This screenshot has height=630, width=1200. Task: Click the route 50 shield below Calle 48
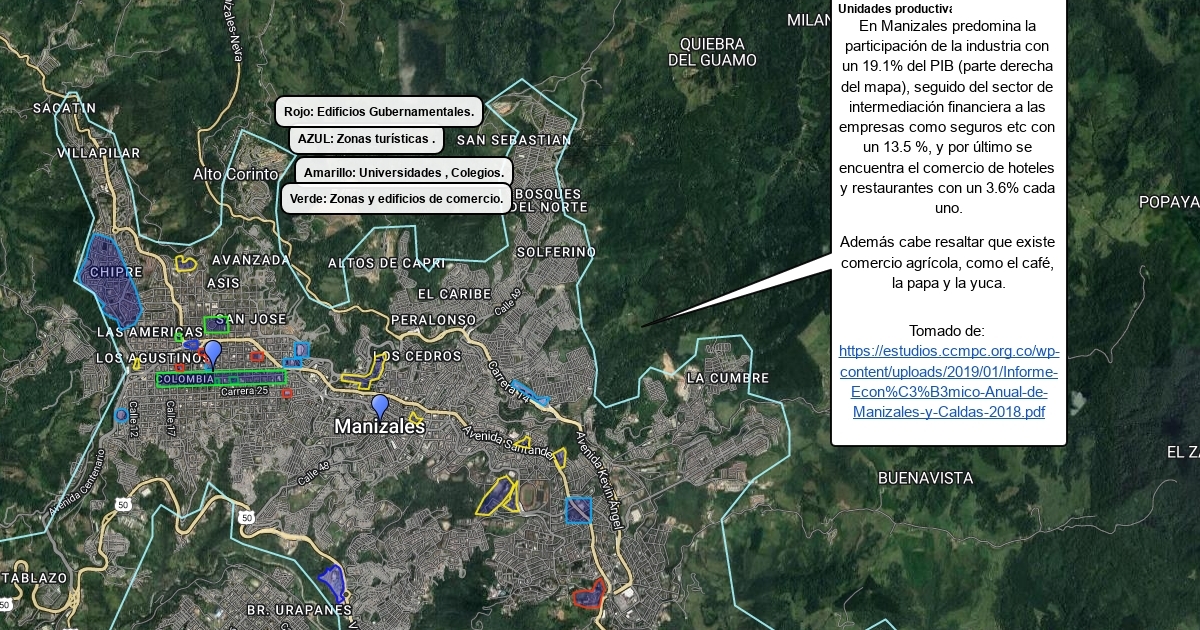tap(246, 517)
